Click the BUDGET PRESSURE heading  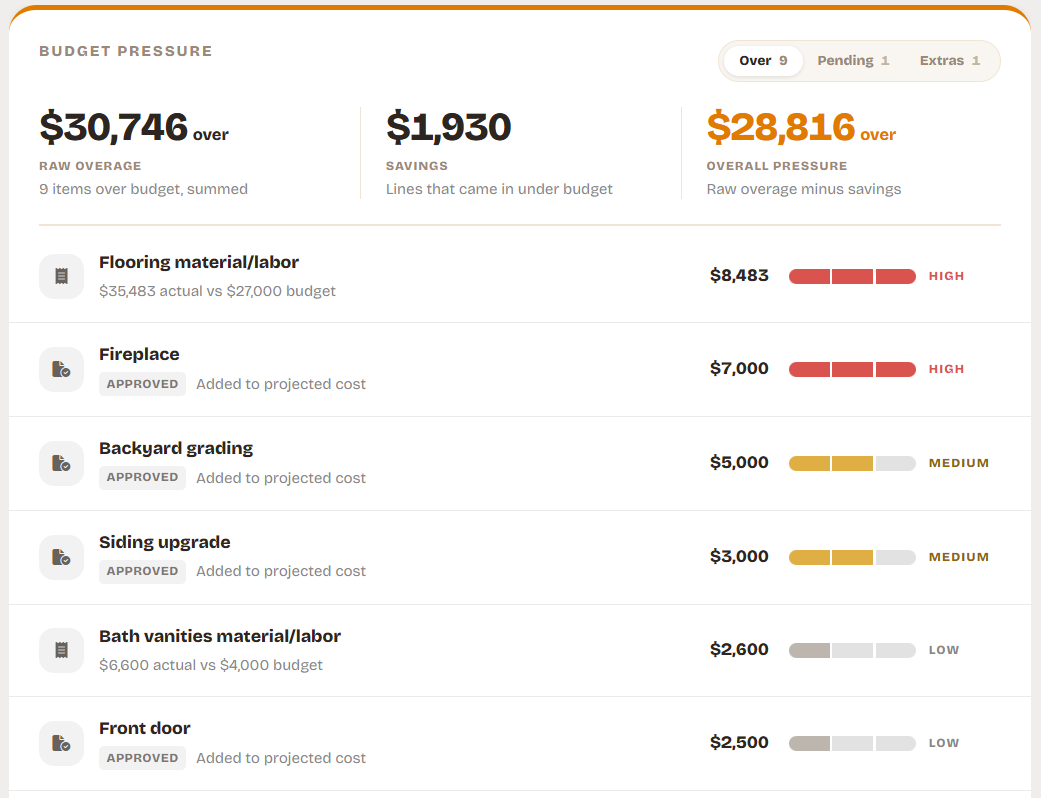tap(125, 51)
